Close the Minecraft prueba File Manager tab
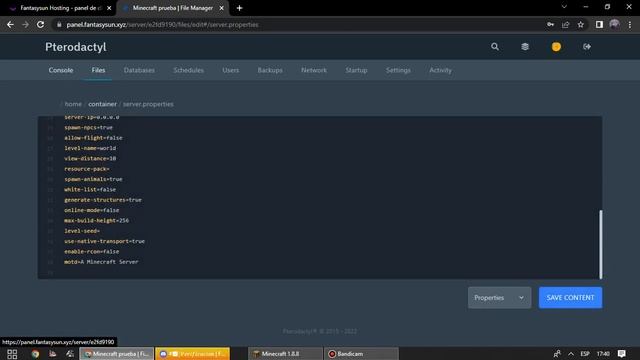This screenshot has height=360, width=640. click(x=221, y=8)
